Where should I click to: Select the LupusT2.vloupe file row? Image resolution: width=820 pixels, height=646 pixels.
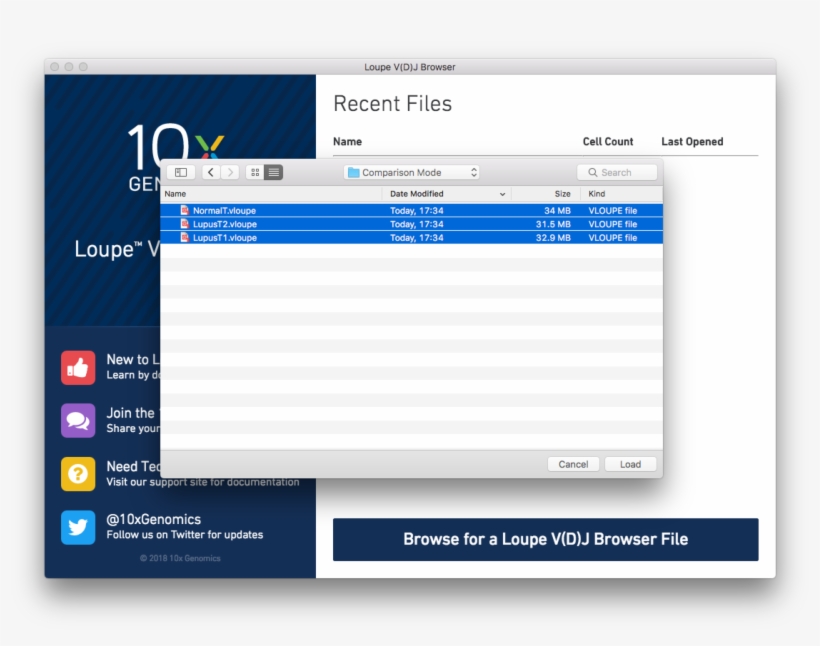(x=300, y=224)
